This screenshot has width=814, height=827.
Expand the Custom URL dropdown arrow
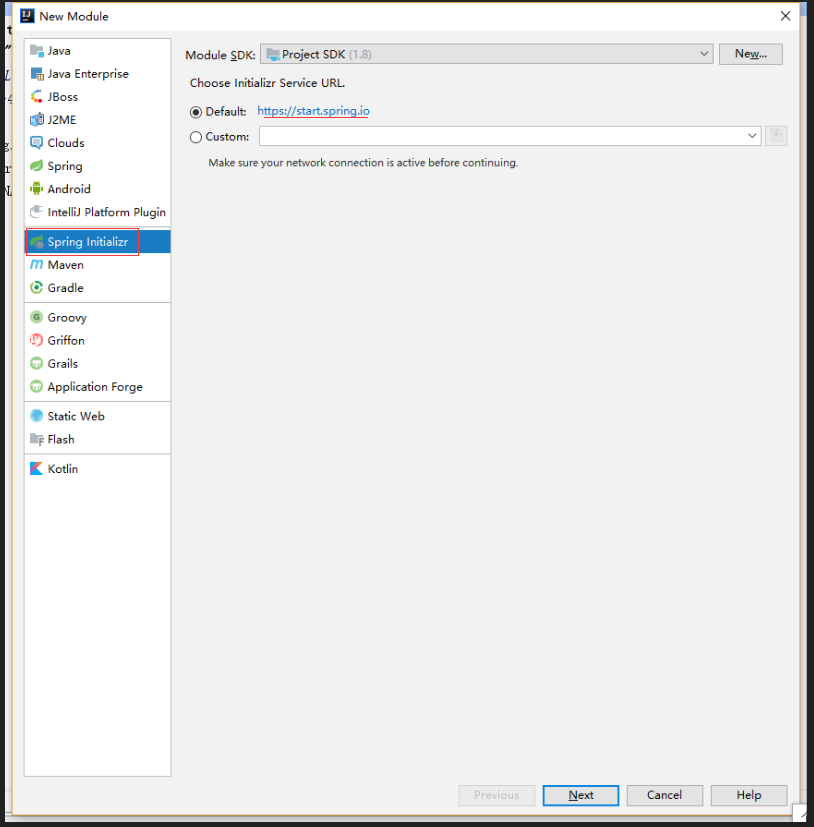tap(752, 136)
